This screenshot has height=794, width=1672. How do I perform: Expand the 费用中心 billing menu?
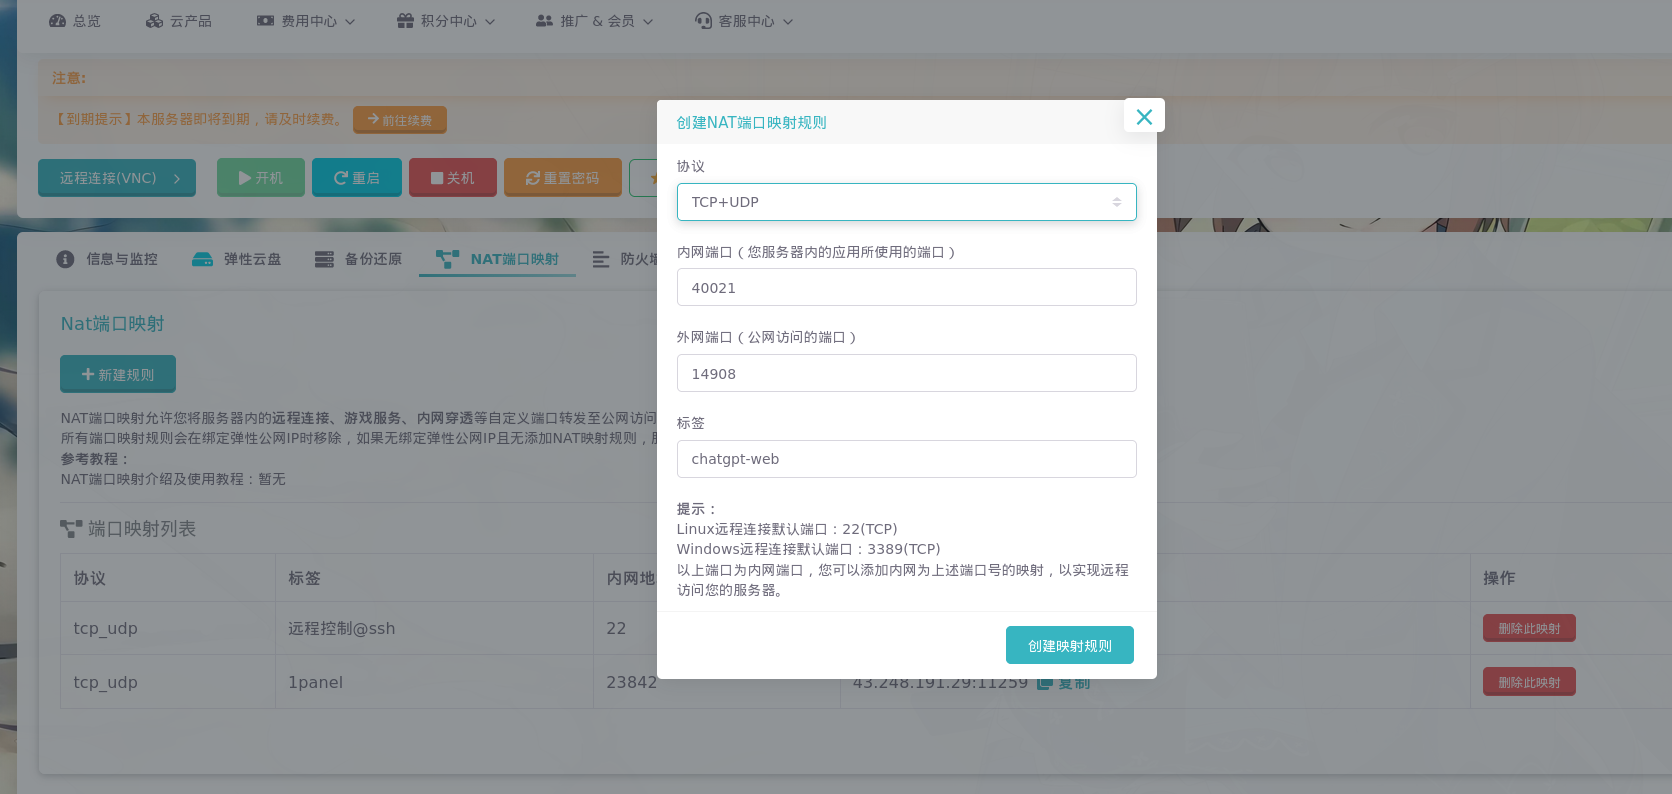point(306,21)
